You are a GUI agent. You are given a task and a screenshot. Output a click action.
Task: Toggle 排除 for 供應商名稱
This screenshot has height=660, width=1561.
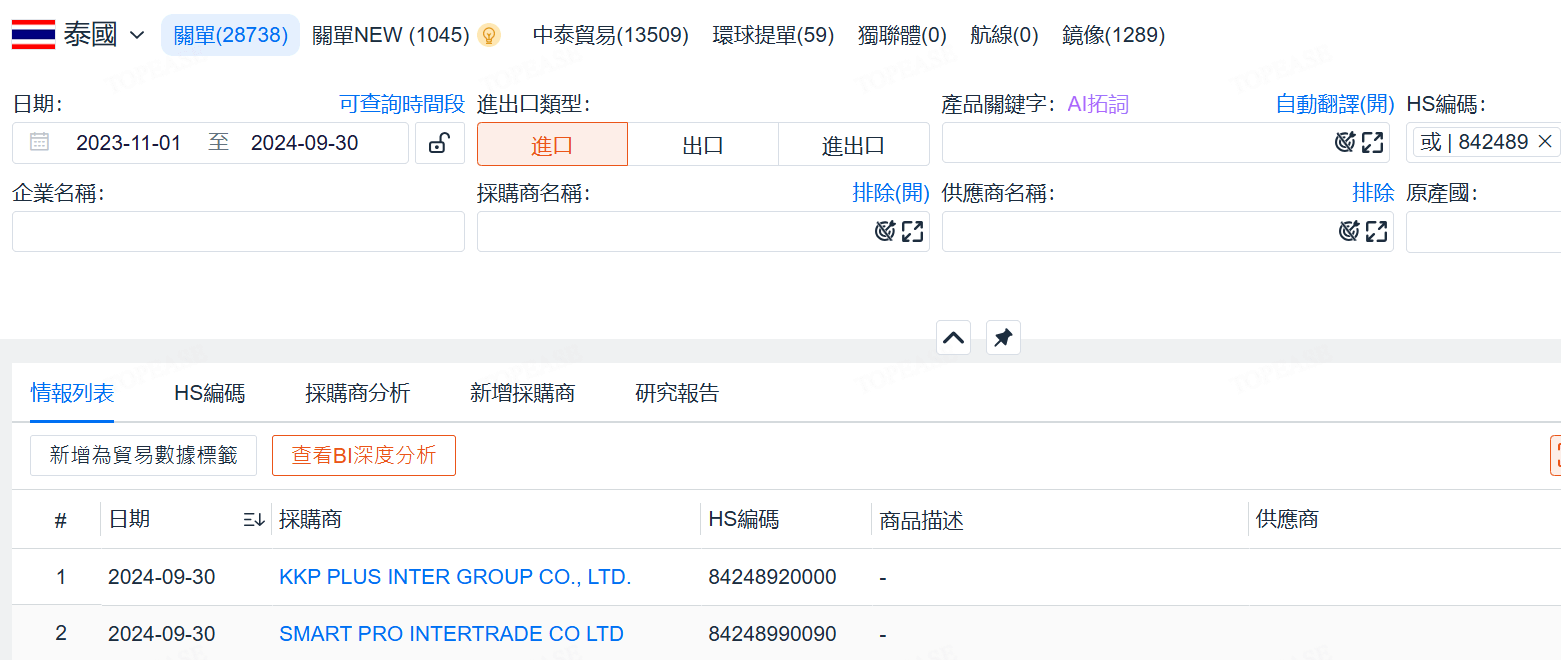(1373, 193)
